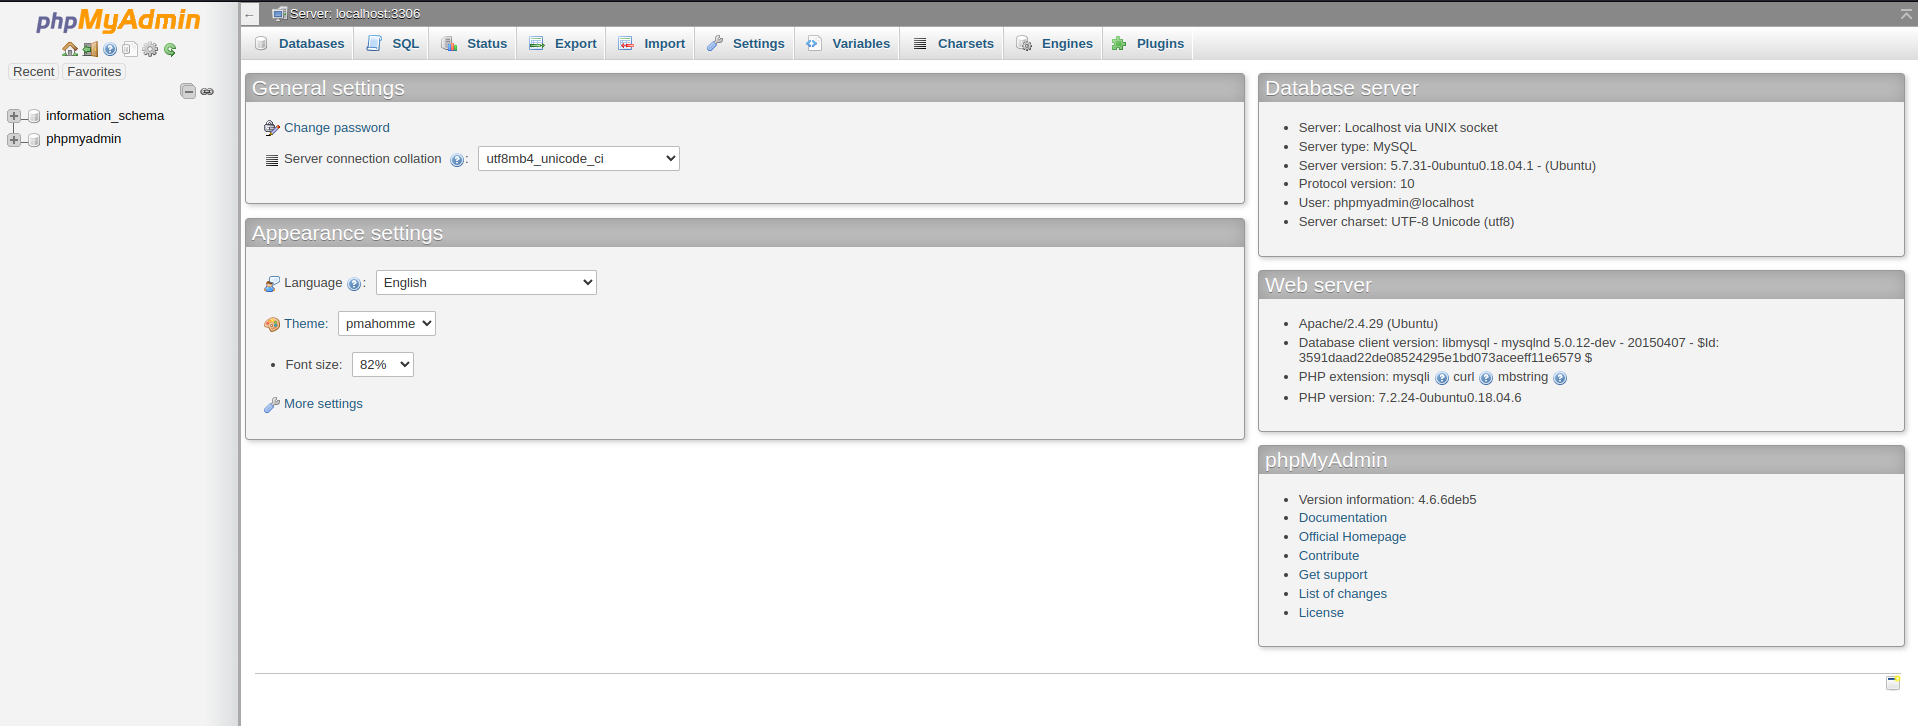Open Server connection collation dropdown
This screenshot has height=726, width=1918.
[x=578, y=159]
